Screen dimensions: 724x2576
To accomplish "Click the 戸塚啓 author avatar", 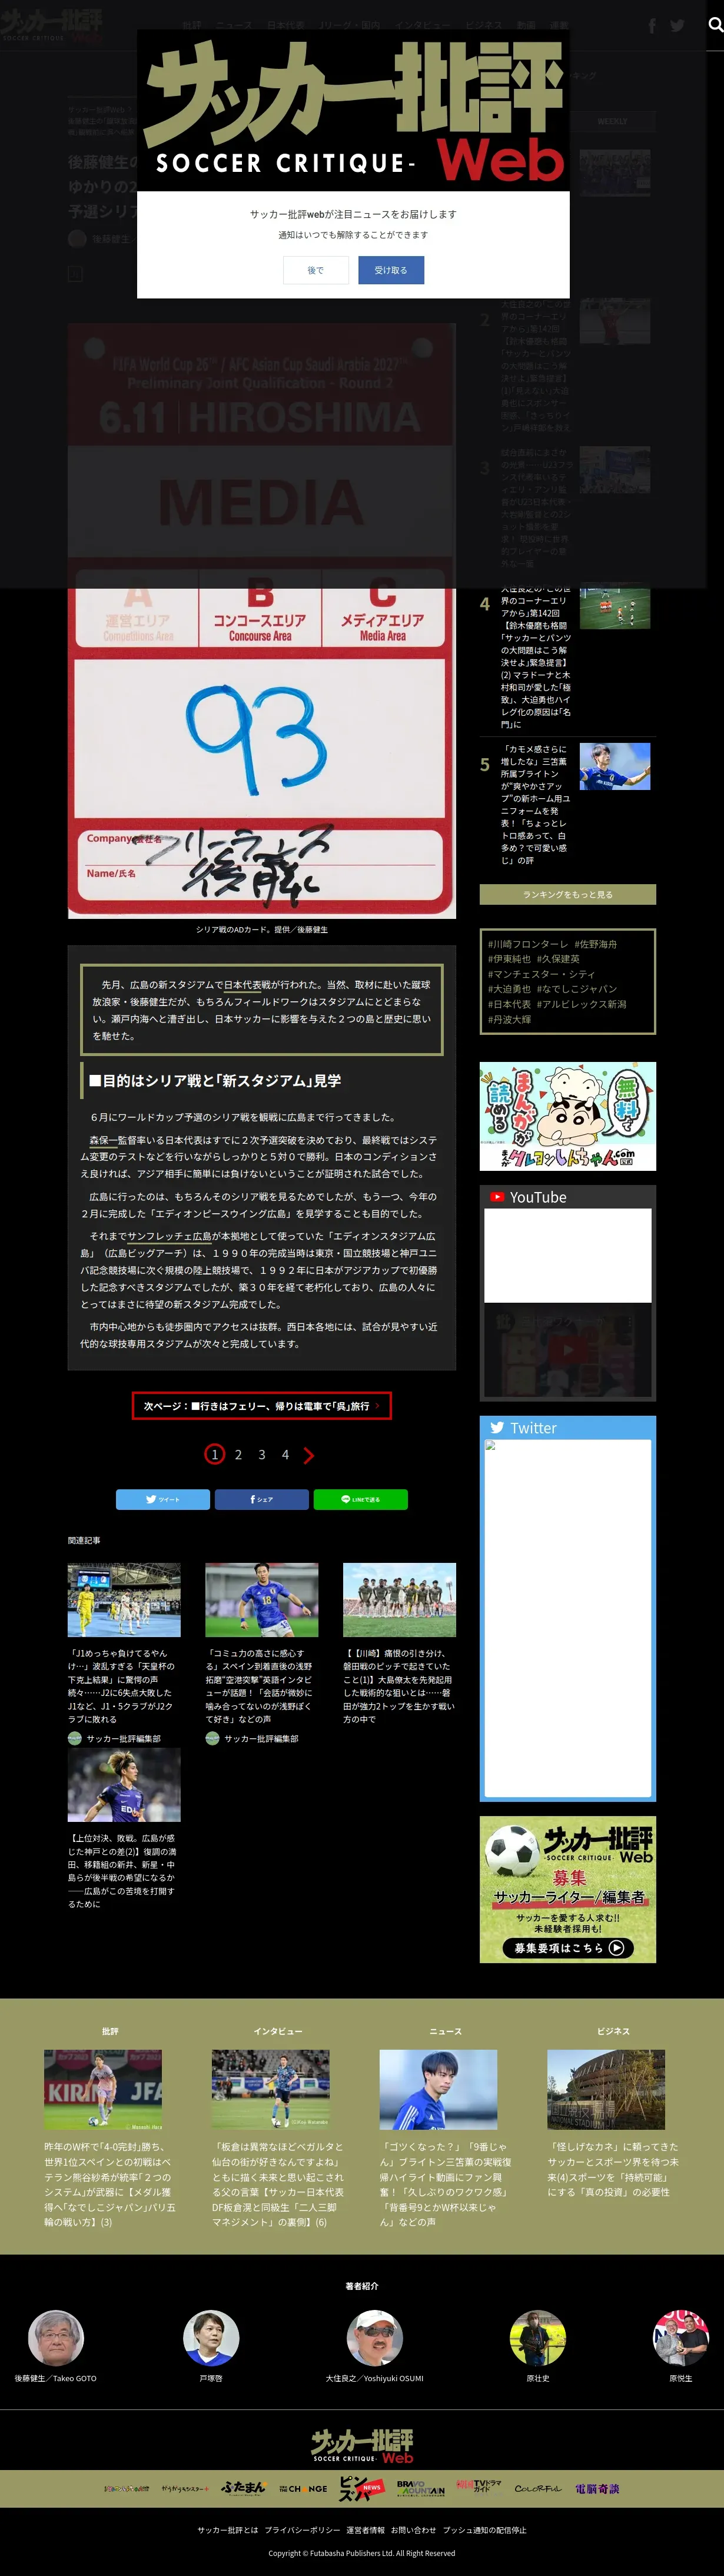I will pyautogui.click(x=211, y=2338).
